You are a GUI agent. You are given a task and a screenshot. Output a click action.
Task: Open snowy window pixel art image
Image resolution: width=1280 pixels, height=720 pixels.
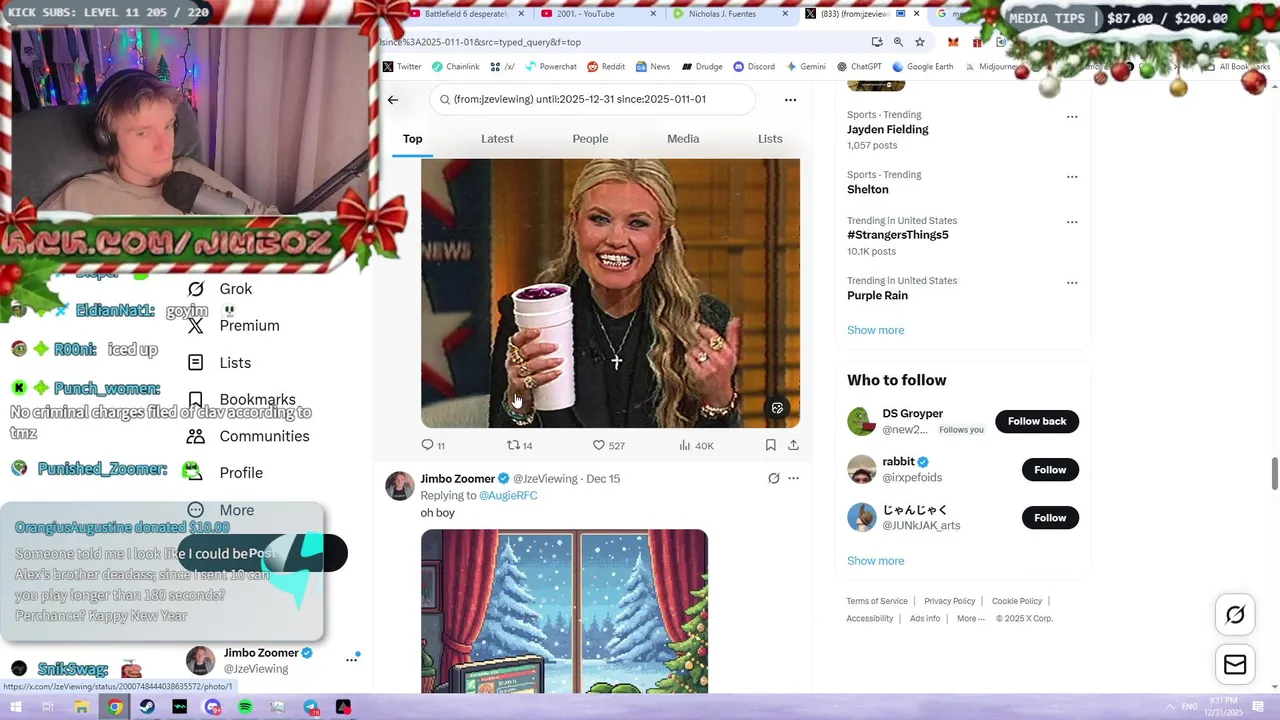(564, 611)
